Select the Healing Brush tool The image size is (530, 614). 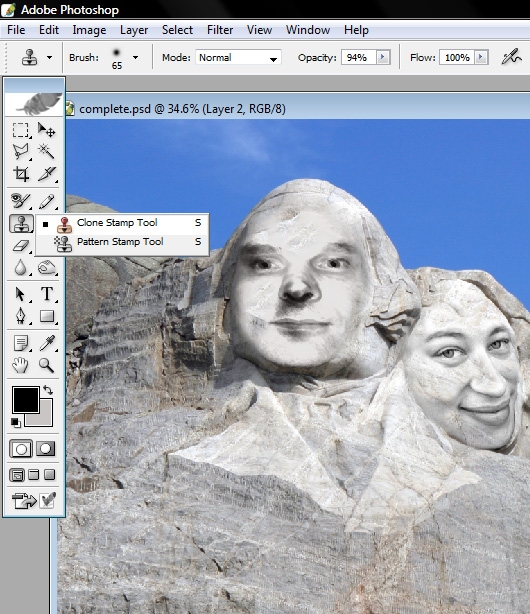click(20, 201)
